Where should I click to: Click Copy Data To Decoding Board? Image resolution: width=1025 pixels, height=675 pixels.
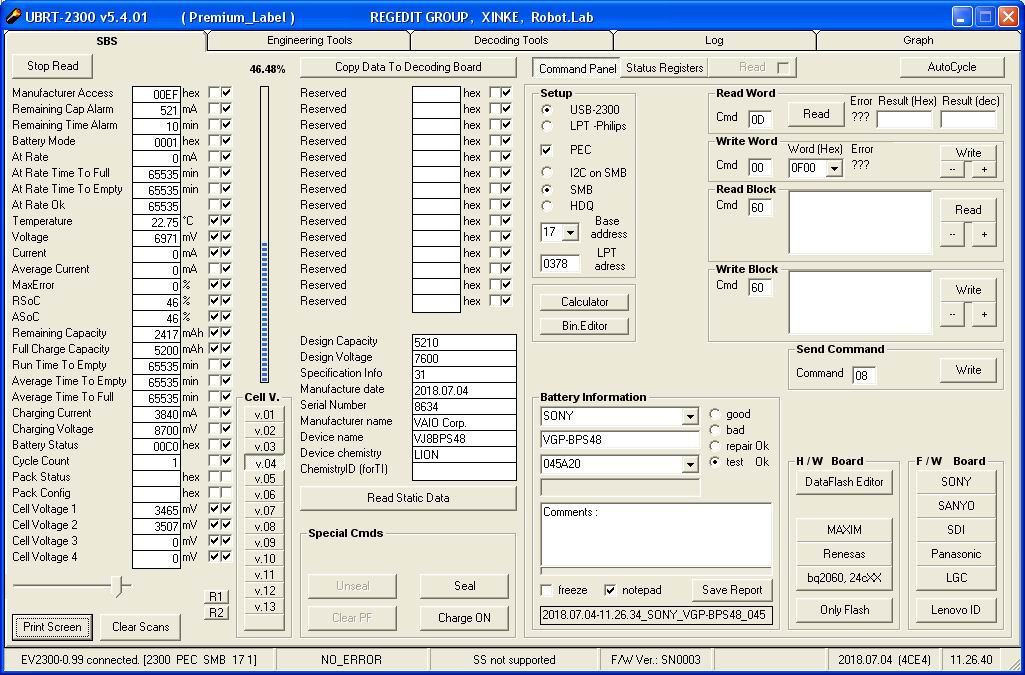click(x=408, y=67)
